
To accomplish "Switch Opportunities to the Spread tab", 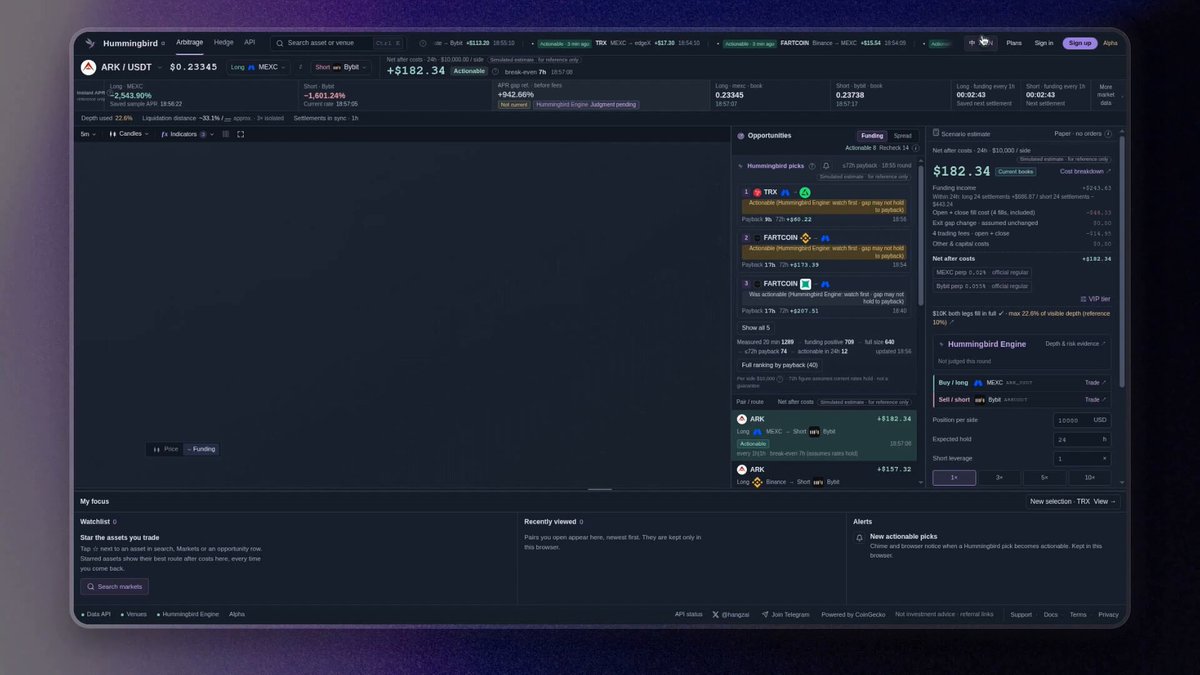I will tap(902, 135).
